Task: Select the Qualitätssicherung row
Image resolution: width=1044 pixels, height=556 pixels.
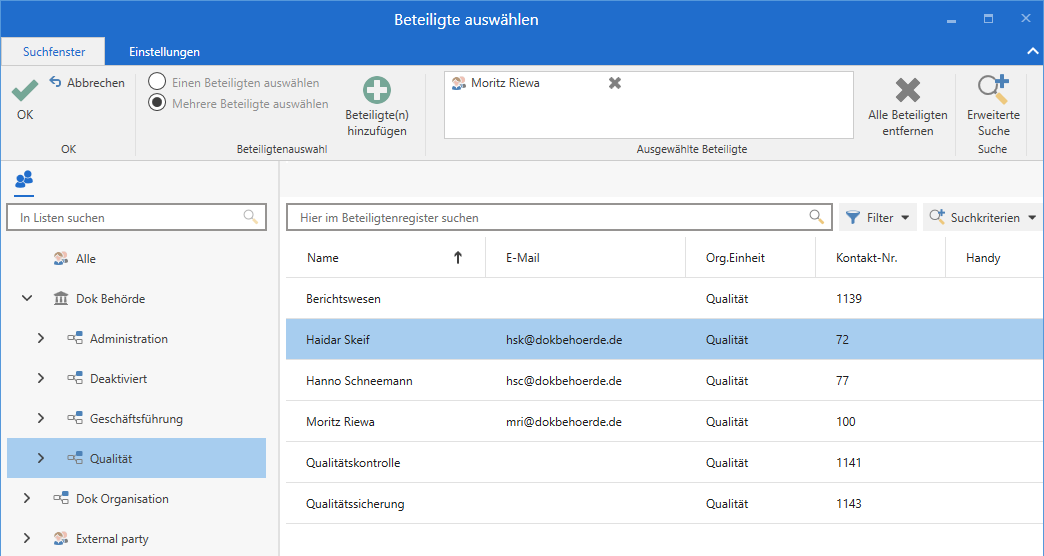Action: (x=664, y=504)
